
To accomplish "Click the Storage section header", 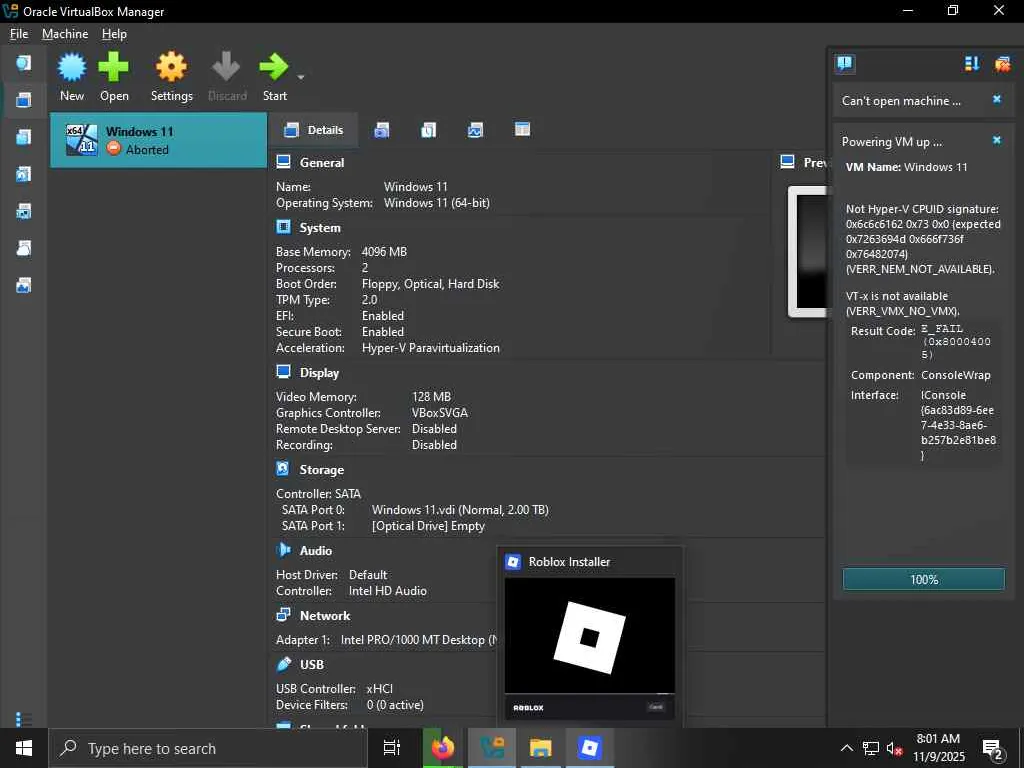I will pyautogui.click(x=321, y=470).
